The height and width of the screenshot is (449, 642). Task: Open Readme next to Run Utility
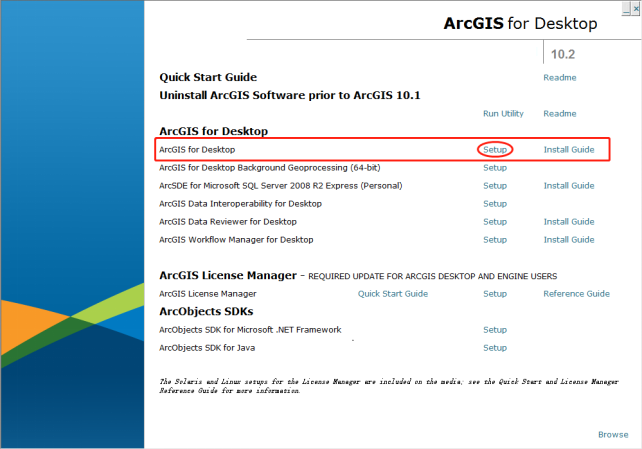559,113
